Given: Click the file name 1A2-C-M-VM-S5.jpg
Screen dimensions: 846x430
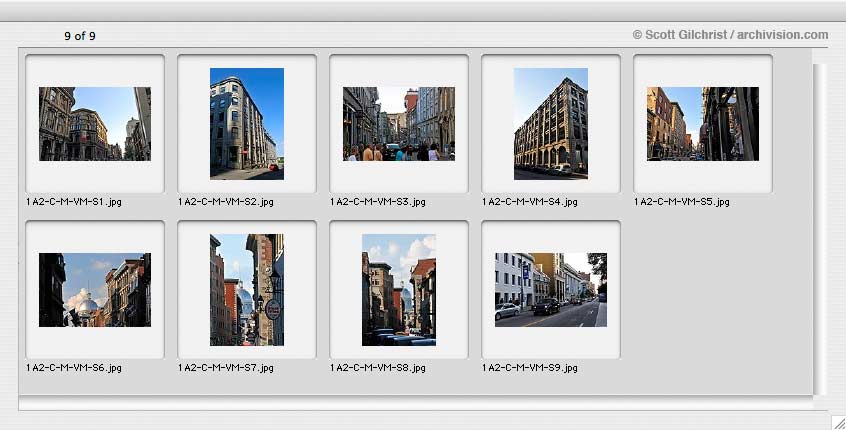Looking at the screenshot, I should (x=683, y=202).
